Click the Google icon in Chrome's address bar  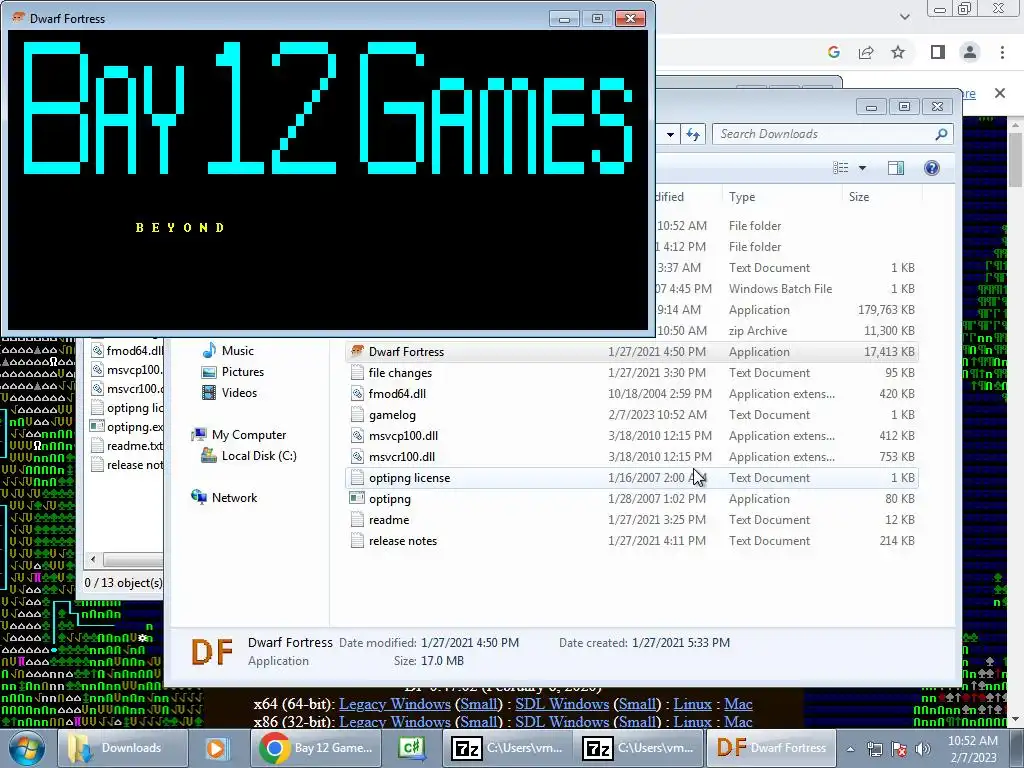coord(833,52)
